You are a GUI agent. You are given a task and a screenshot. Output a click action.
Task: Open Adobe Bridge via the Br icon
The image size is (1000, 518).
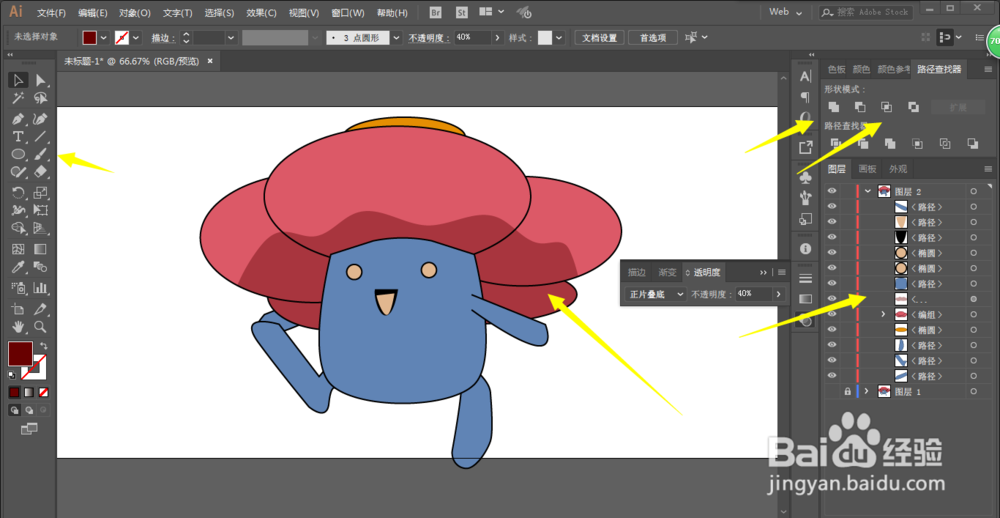point(436,12)
